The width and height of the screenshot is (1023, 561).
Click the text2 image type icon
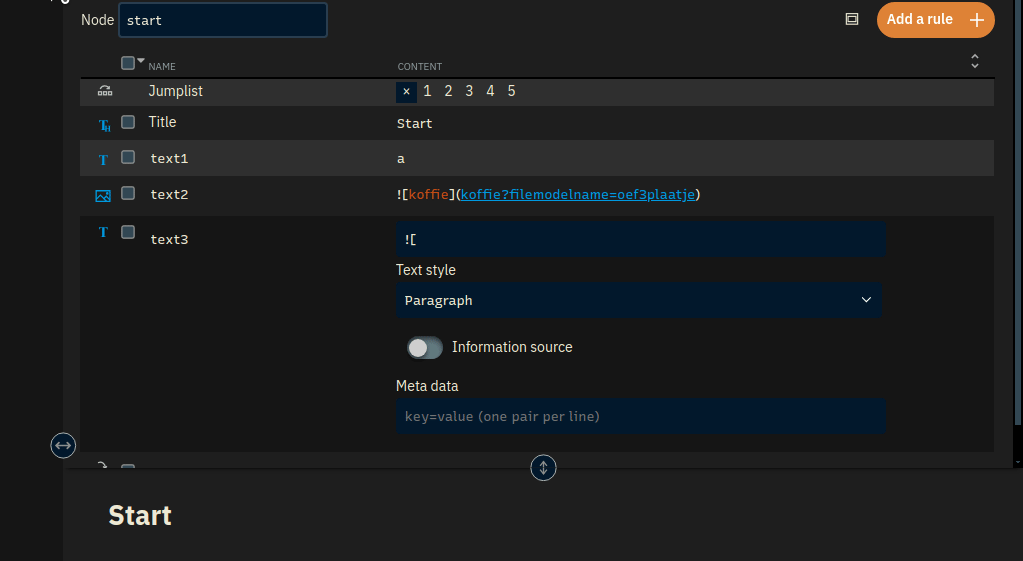(x=103, y=196)
